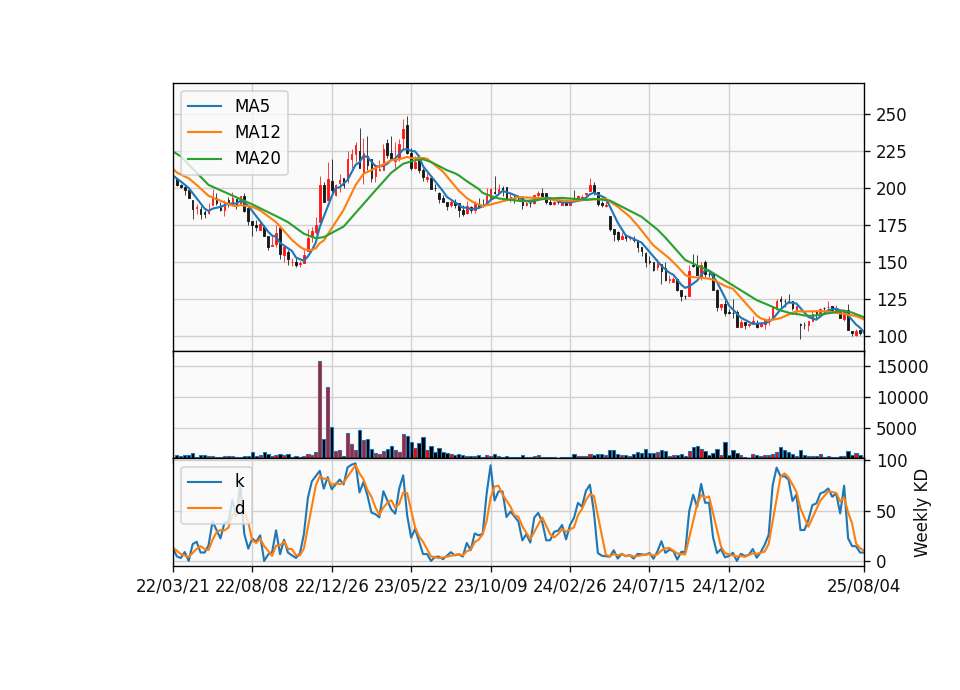Click the 5000 volume axis label
This screenshot has height=690, width=960.
click(x=896, y=429)
